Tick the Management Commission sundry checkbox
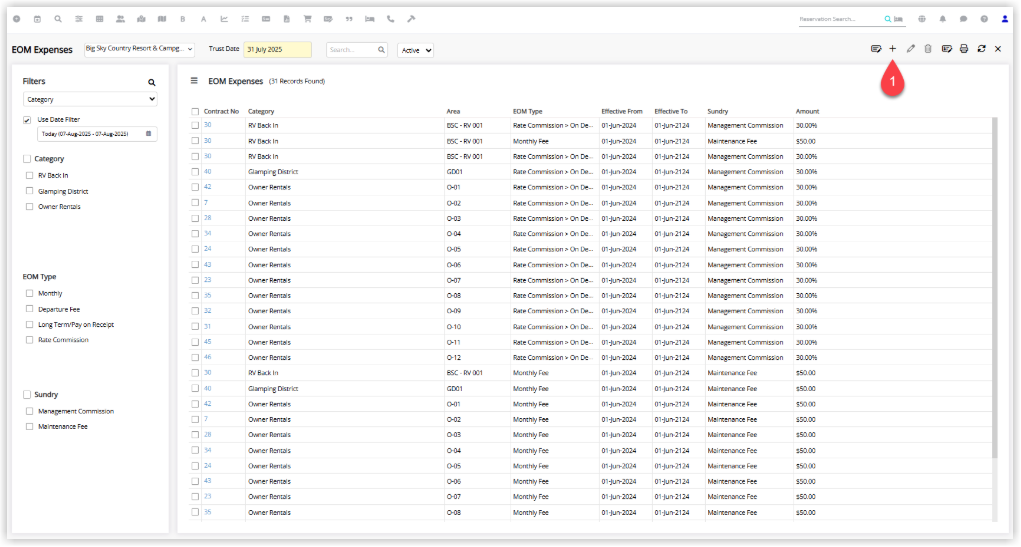The image size is (1021, 547). tap(29, 411)
